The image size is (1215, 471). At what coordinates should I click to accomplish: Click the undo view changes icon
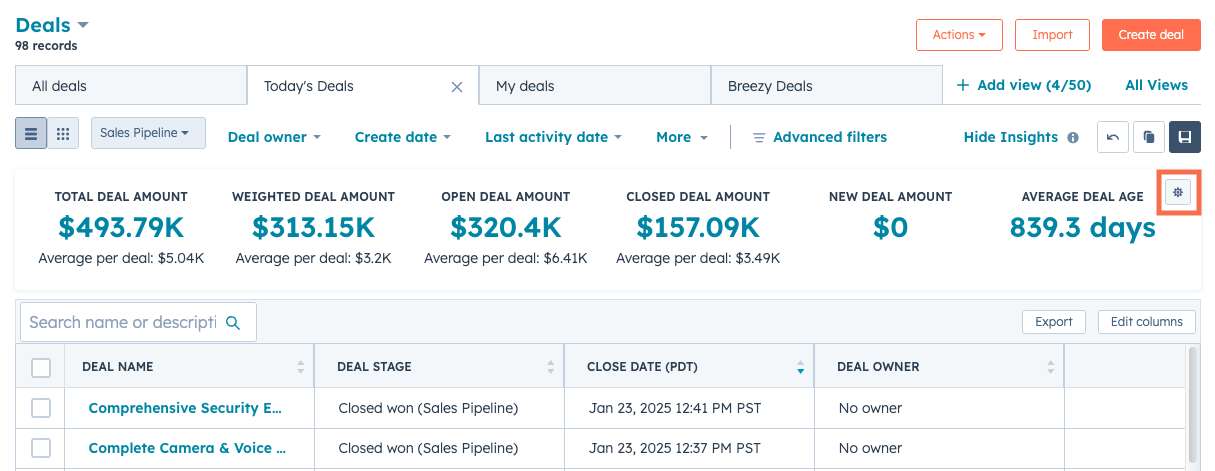click(x=1113, y=137)
